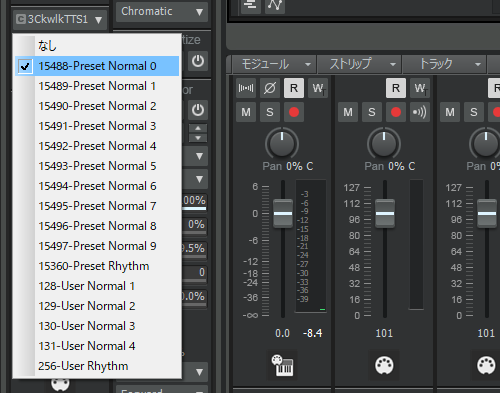
Task: Select 15496-Preset Normal 8 bank
Action: (97, 226)
